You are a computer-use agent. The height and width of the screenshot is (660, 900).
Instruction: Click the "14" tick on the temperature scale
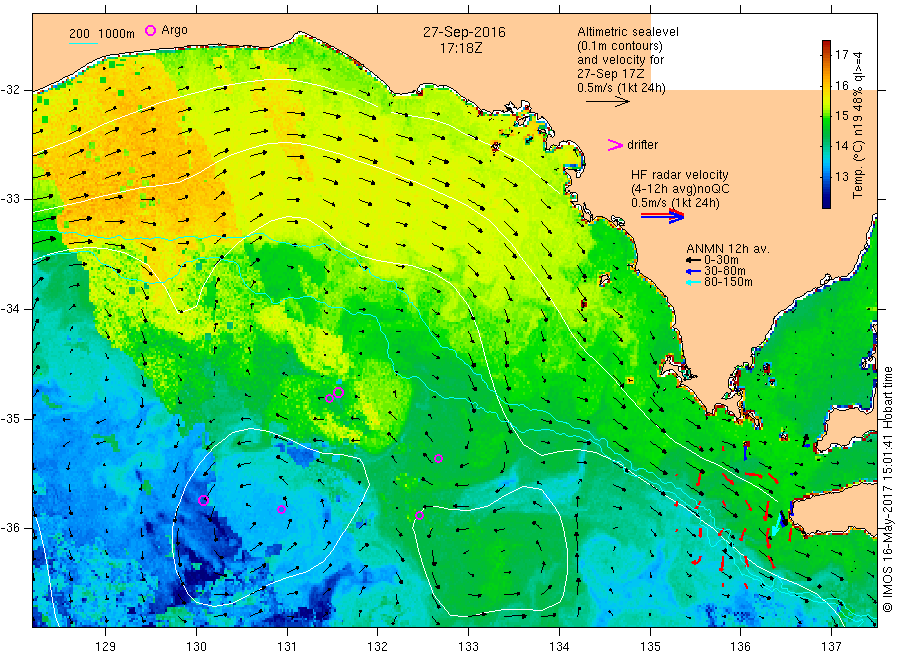pos(841,146)
